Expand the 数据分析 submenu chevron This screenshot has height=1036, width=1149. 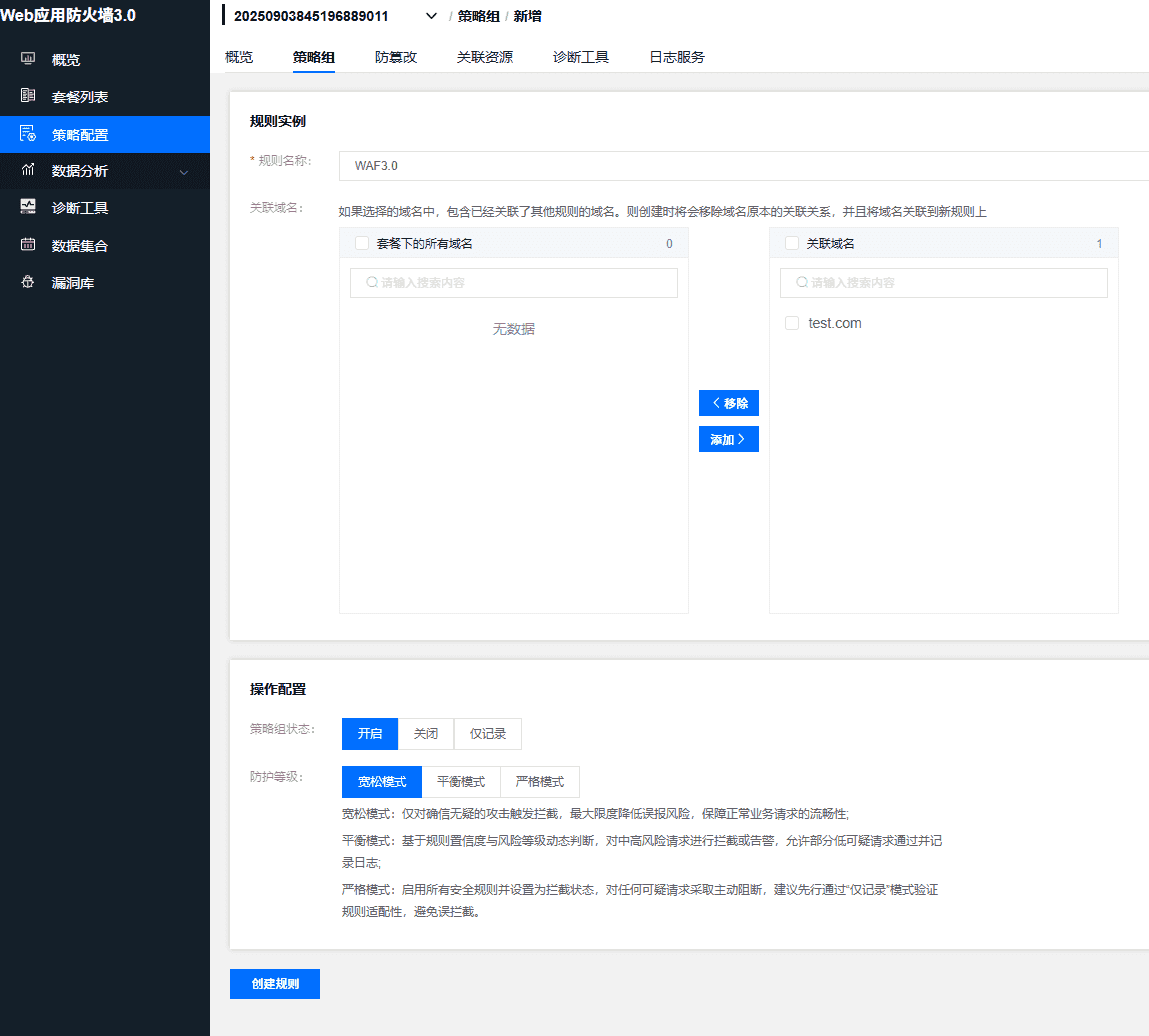click(x=183, y=172)
